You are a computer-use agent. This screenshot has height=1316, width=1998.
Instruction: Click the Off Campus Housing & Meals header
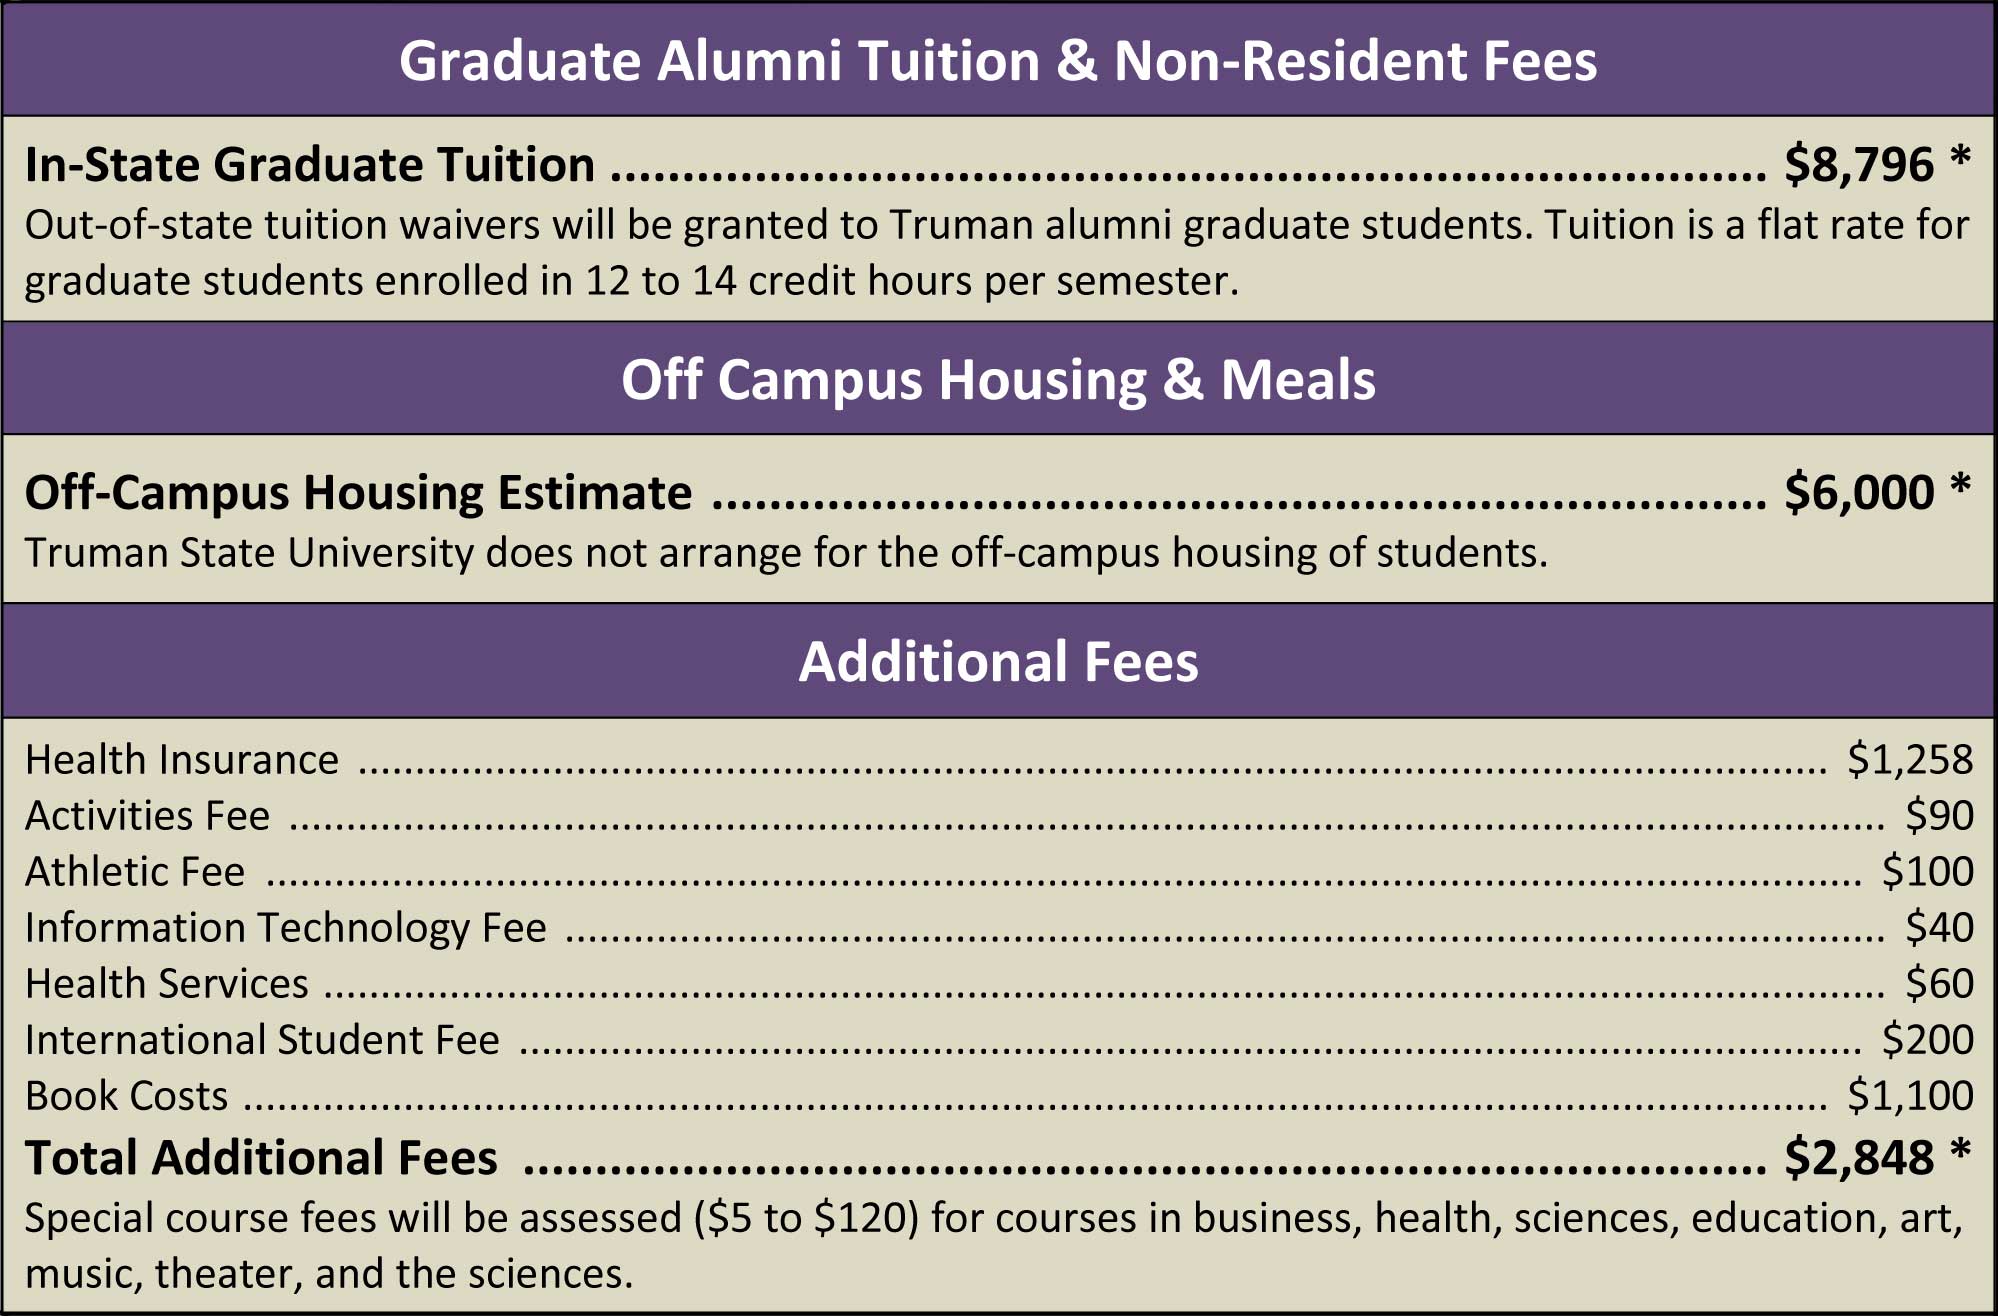coord(998,380)
